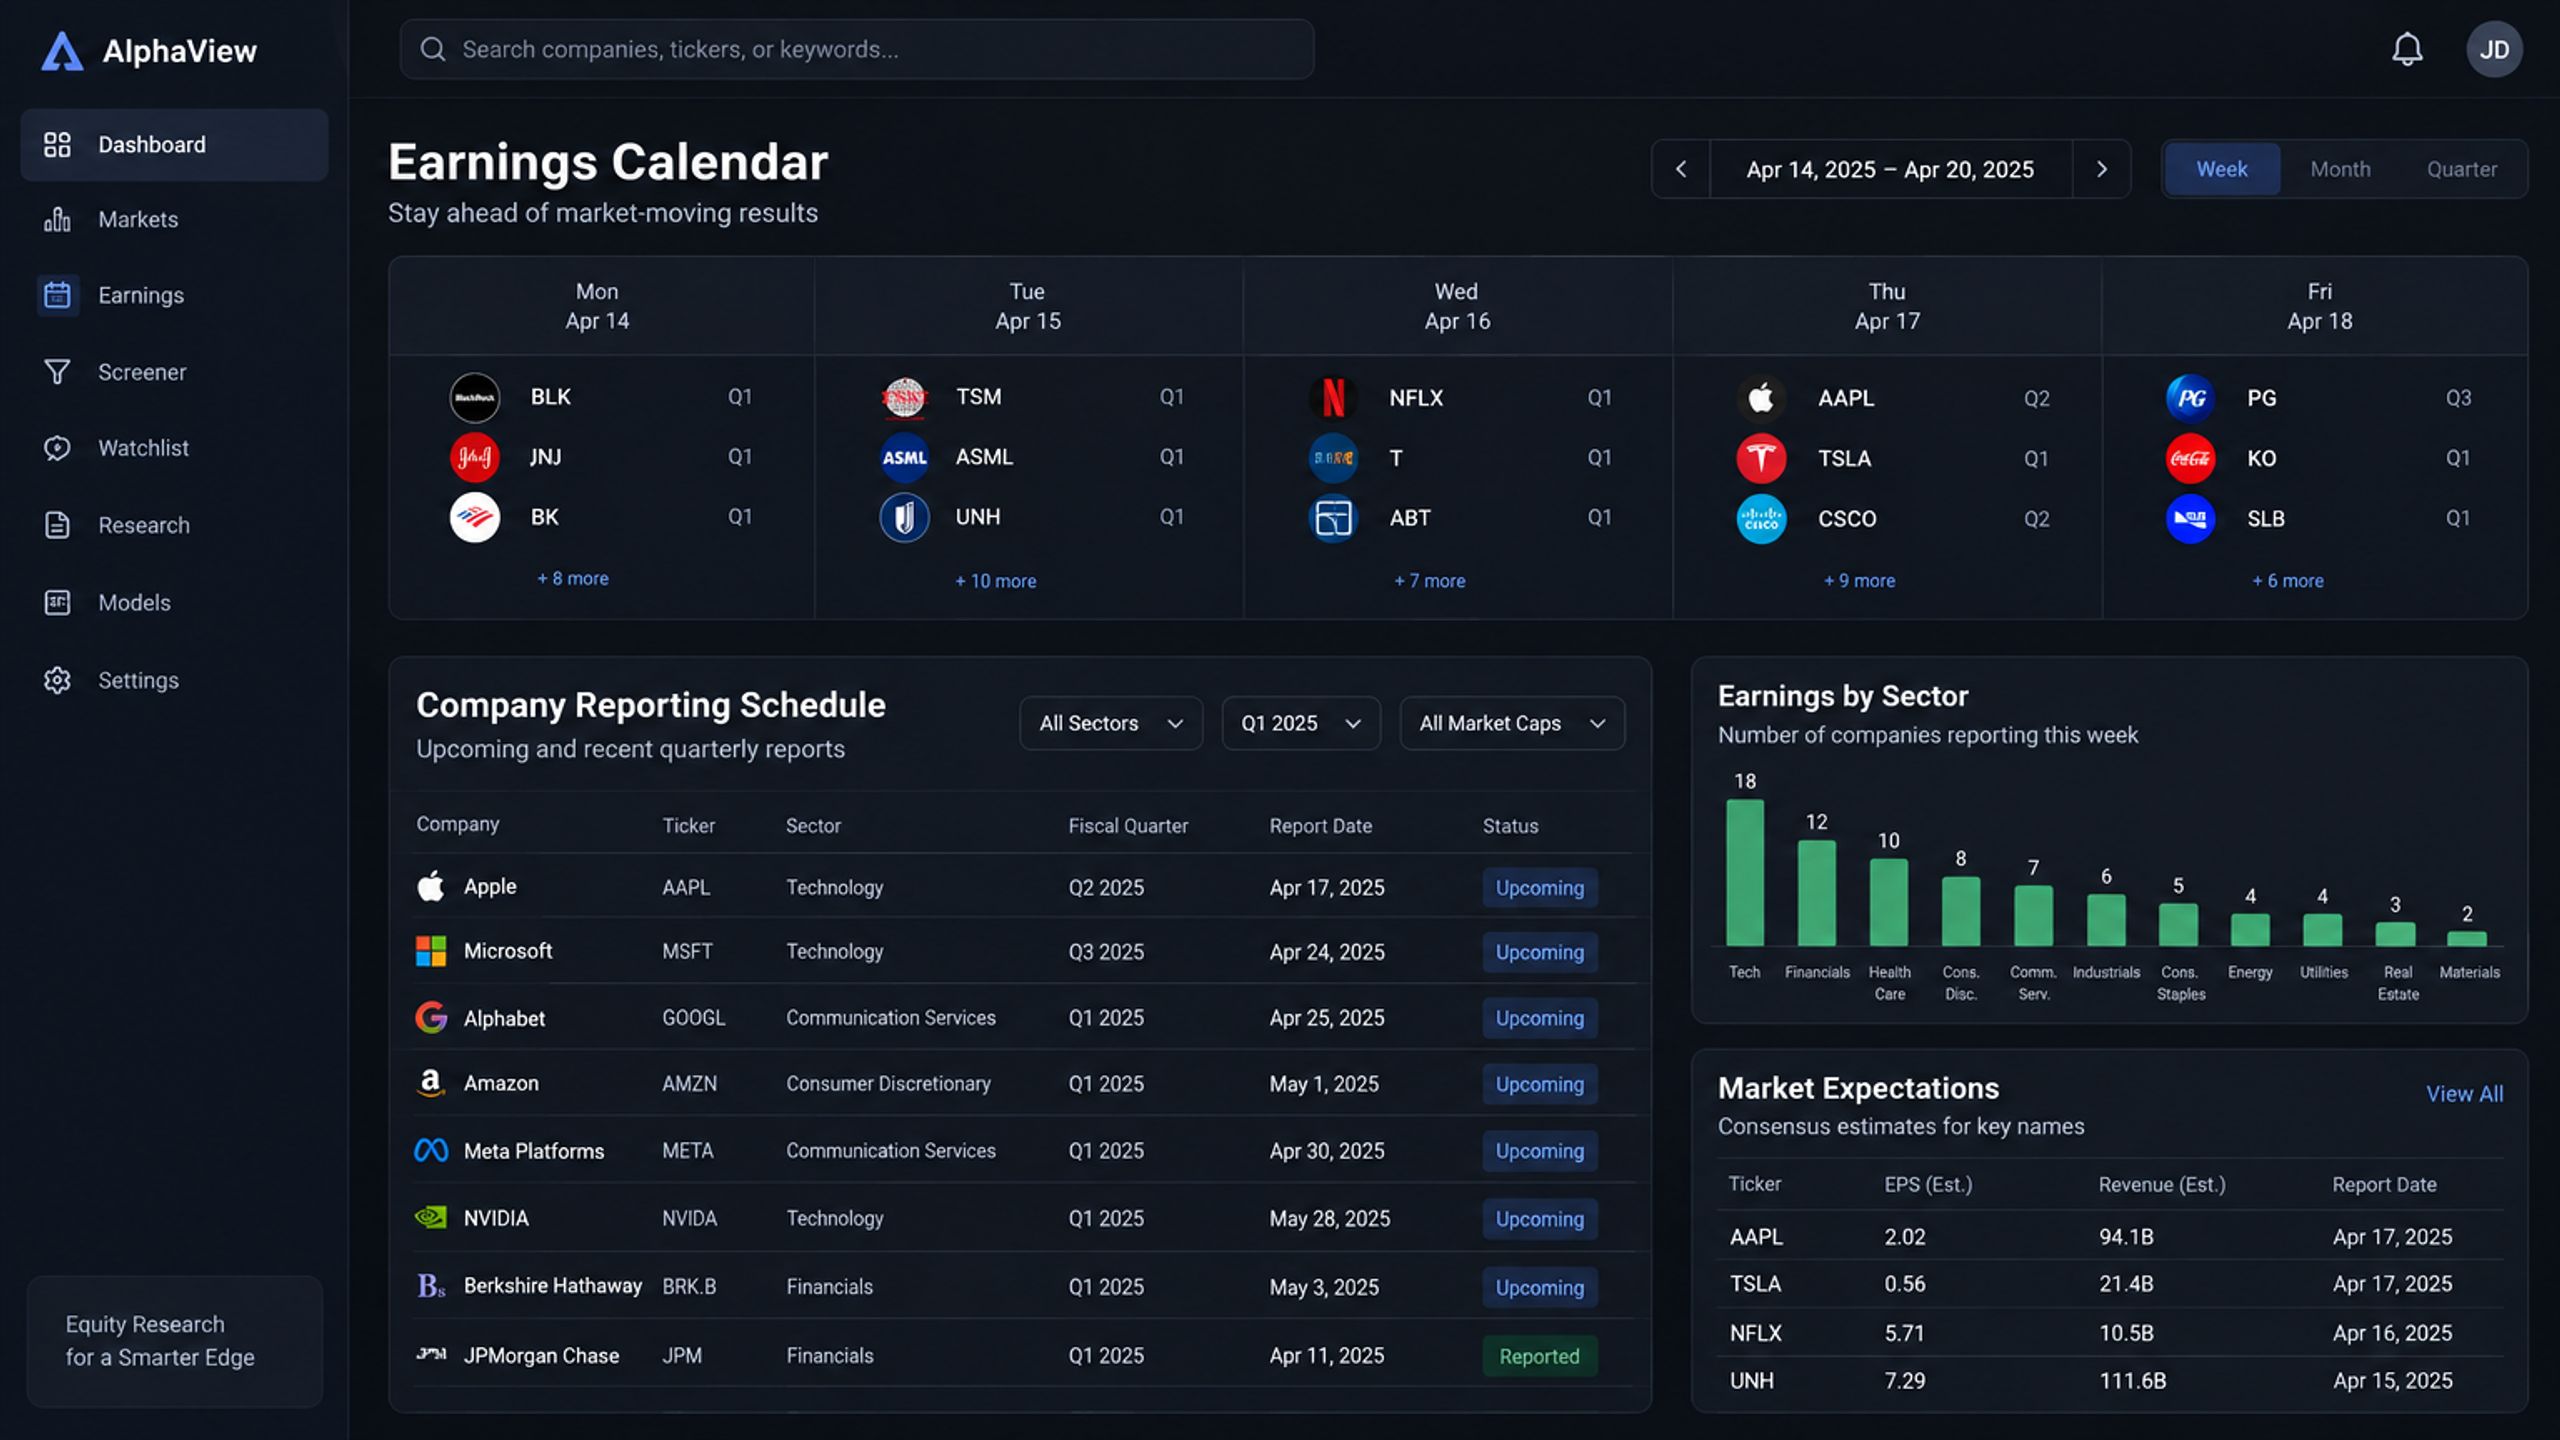Click View All in Market Expectations
Screen dimensions: 2560x1440
(x=2464, y=1094)
